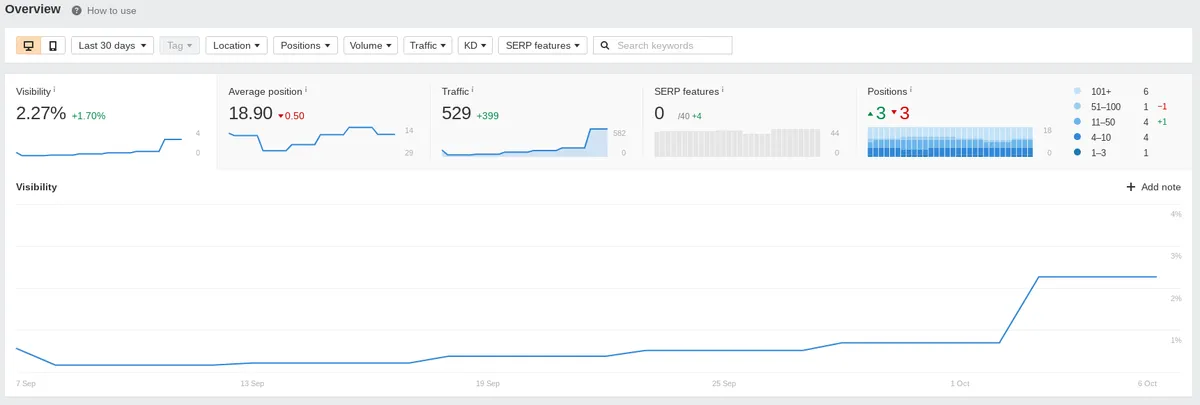Click the 13 Sep date on the chart axis
The height and width of the screenshot is (405, 1200).
[x=252, y=383]
